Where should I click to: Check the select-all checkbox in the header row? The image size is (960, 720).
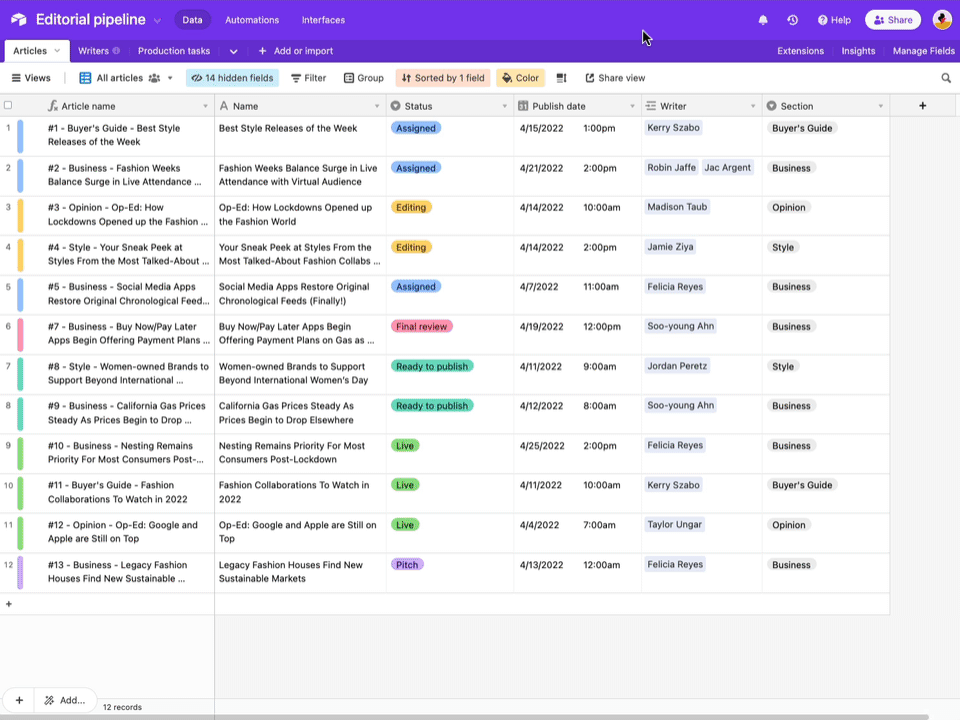8,104
